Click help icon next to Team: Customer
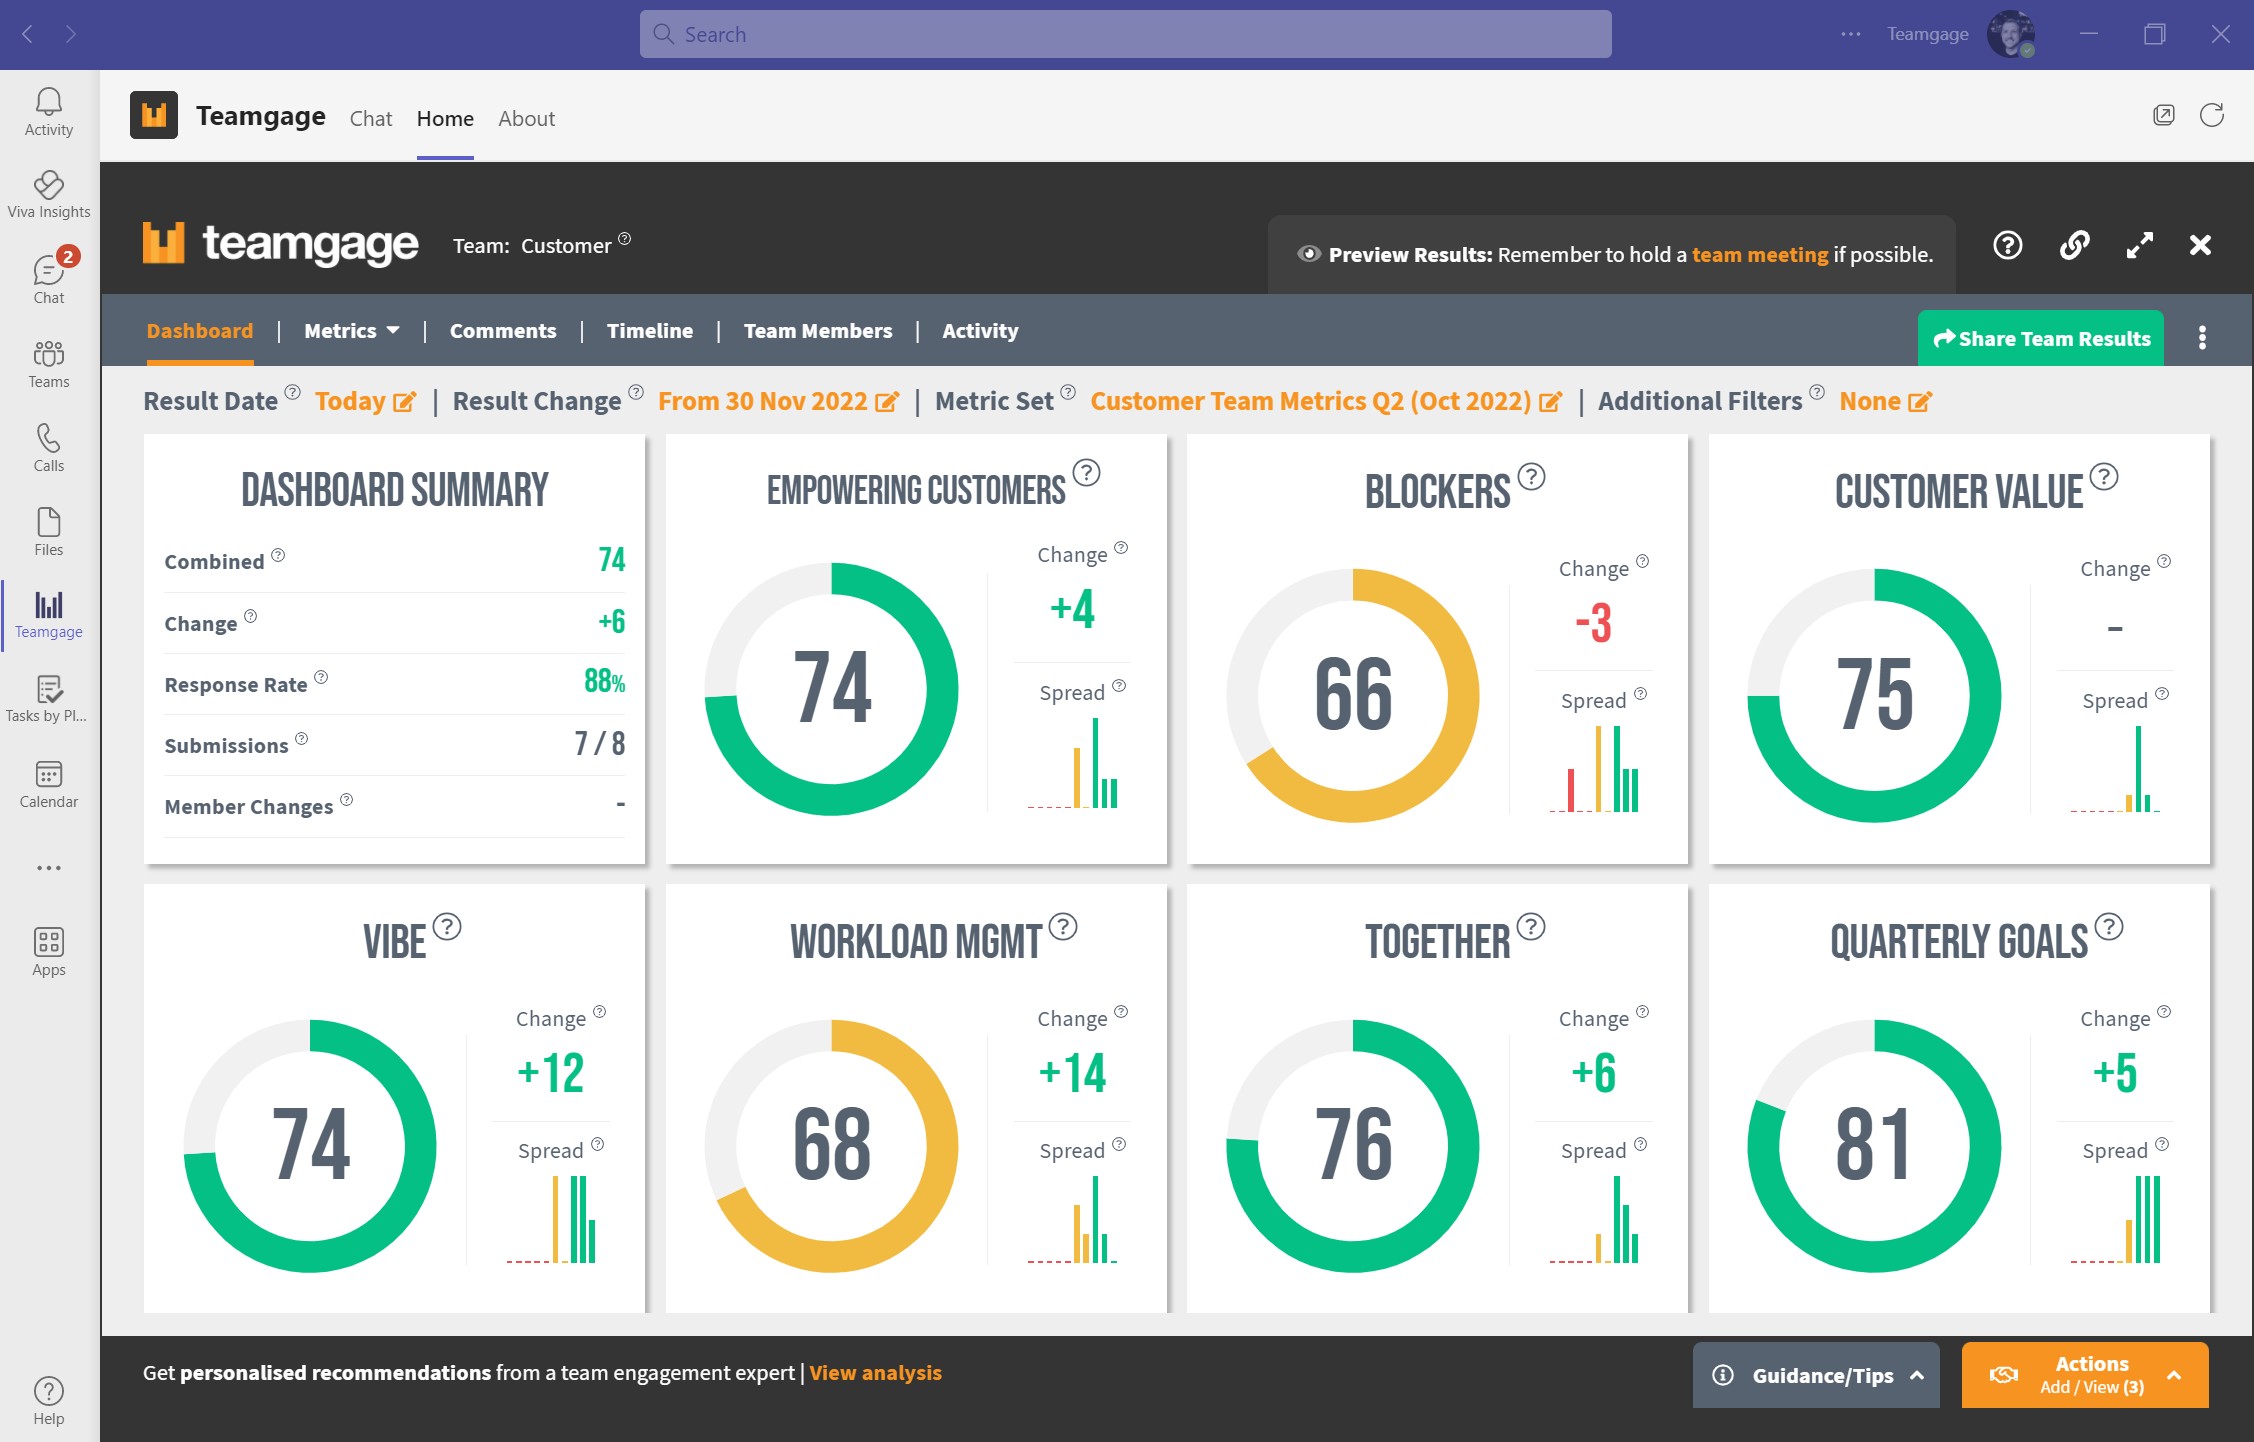Viewport: 2254px width, 1442px height. pos(625,238)
